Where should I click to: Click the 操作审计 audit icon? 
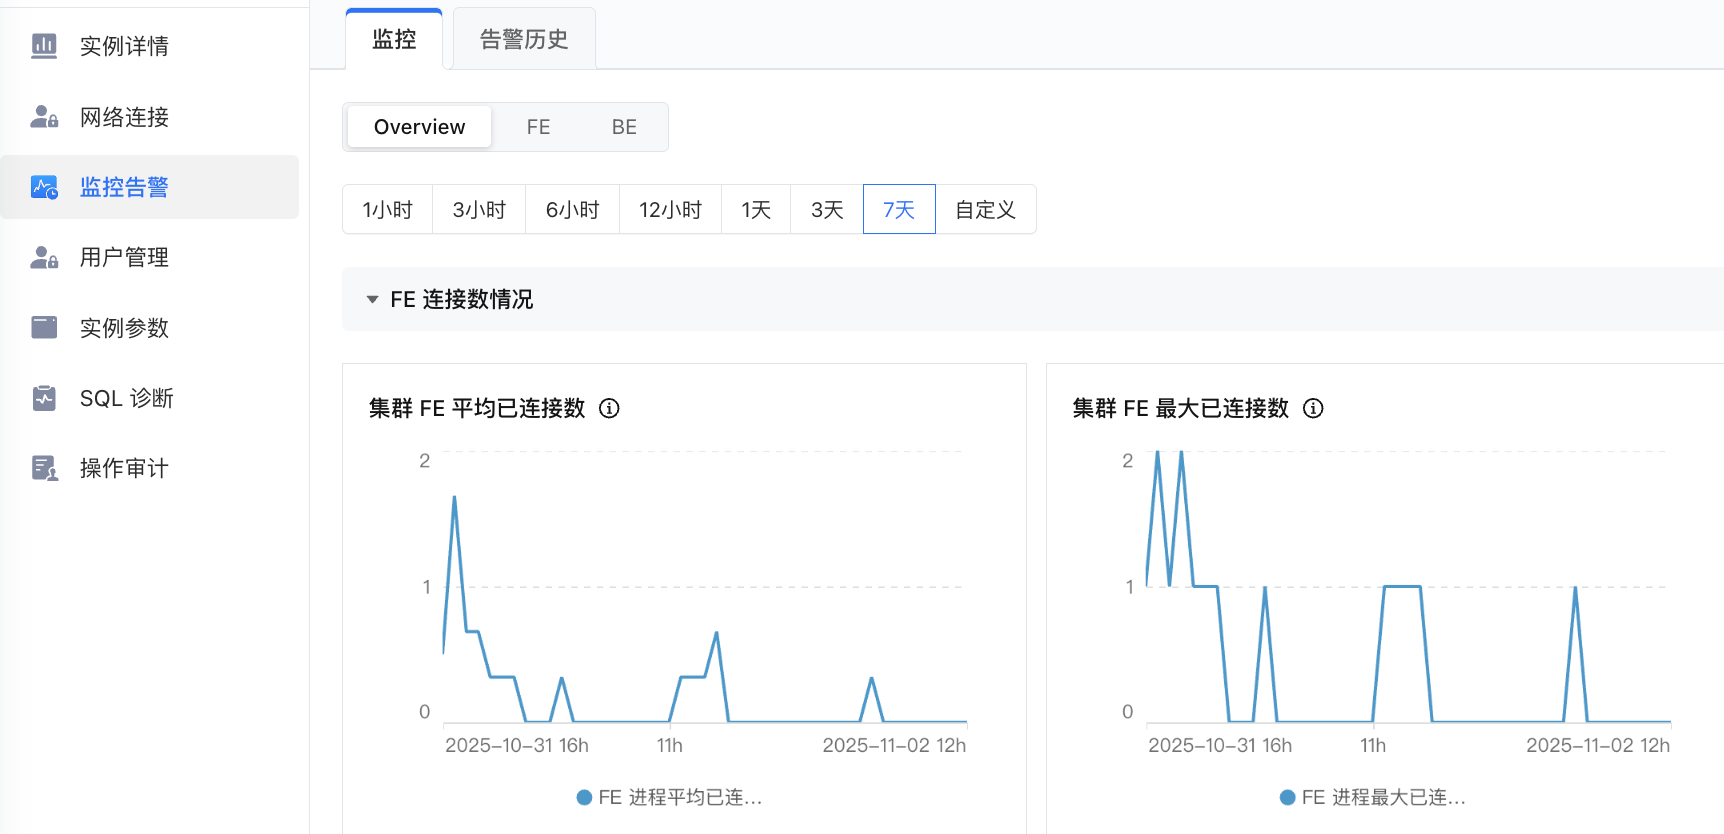(44, 468)
